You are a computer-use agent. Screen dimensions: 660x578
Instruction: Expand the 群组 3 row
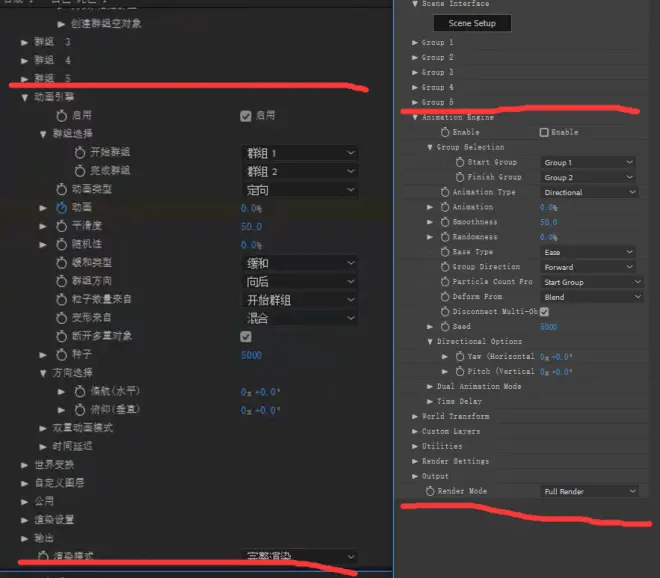coord(24,42)
